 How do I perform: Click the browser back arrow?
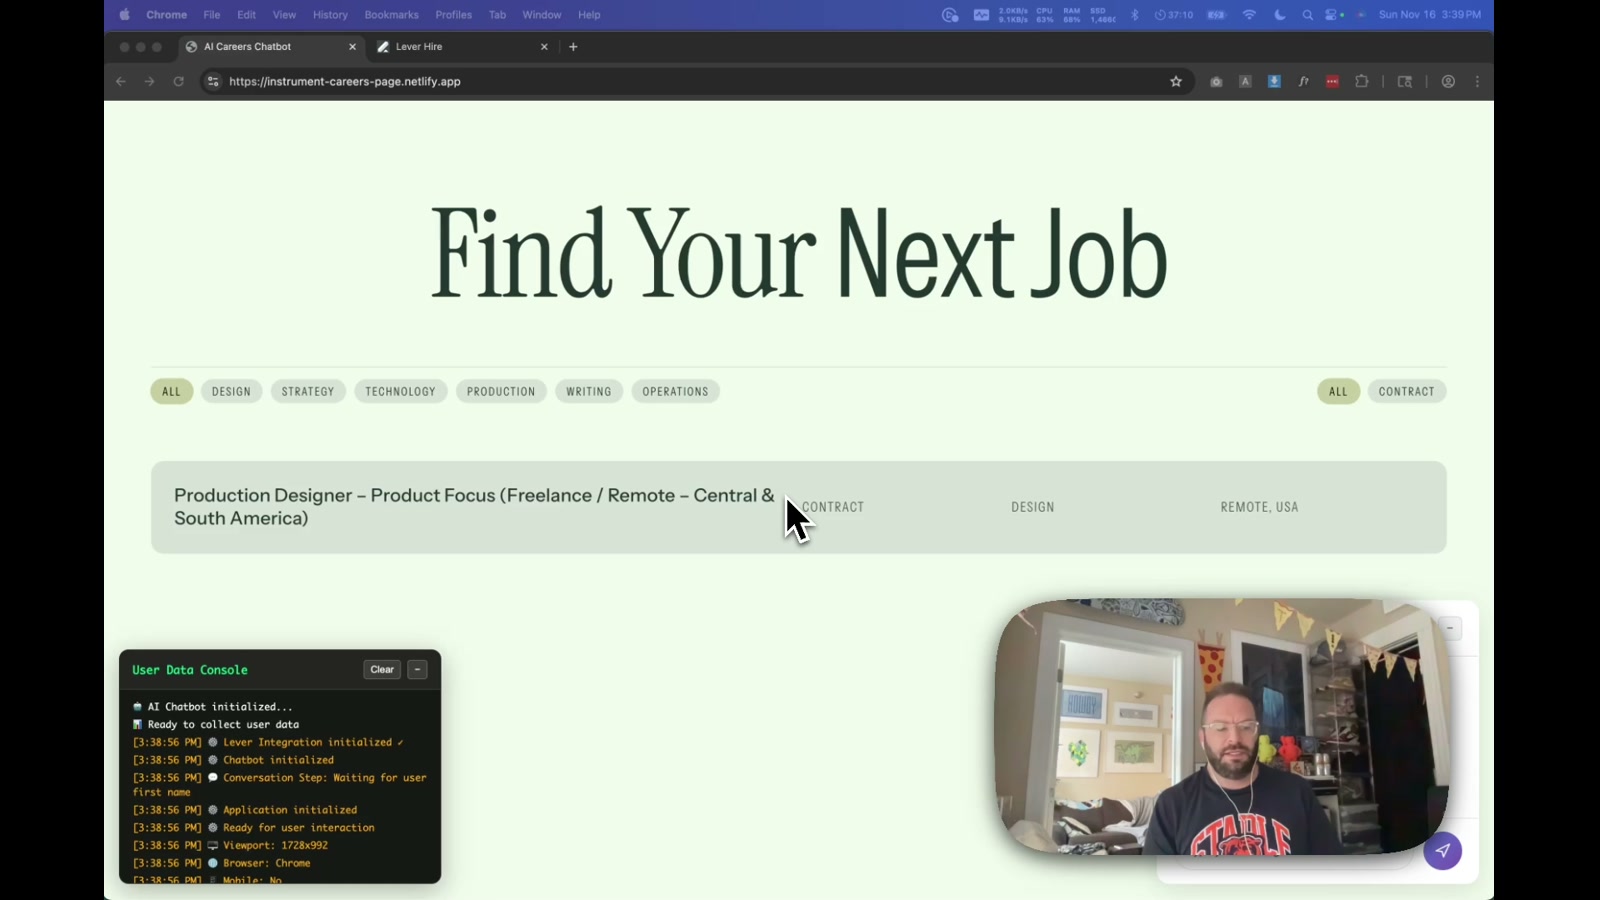pyautogui.click(x=121, y=82)
